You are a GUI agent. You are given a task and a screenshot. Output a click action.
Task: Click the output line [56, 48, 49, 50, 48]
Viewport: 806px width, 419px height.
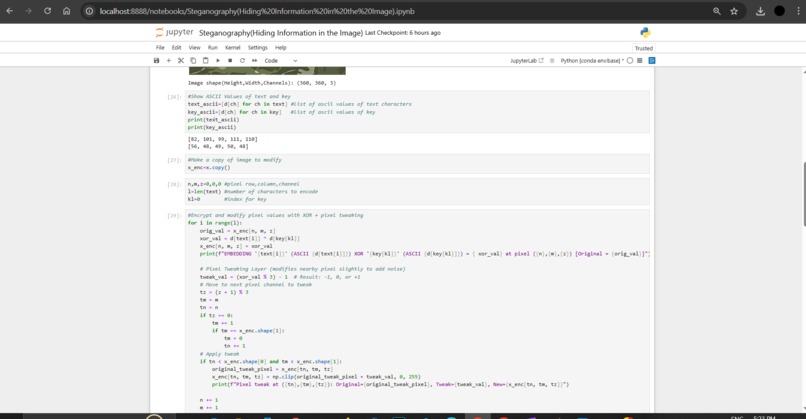[x=218, y=146]
